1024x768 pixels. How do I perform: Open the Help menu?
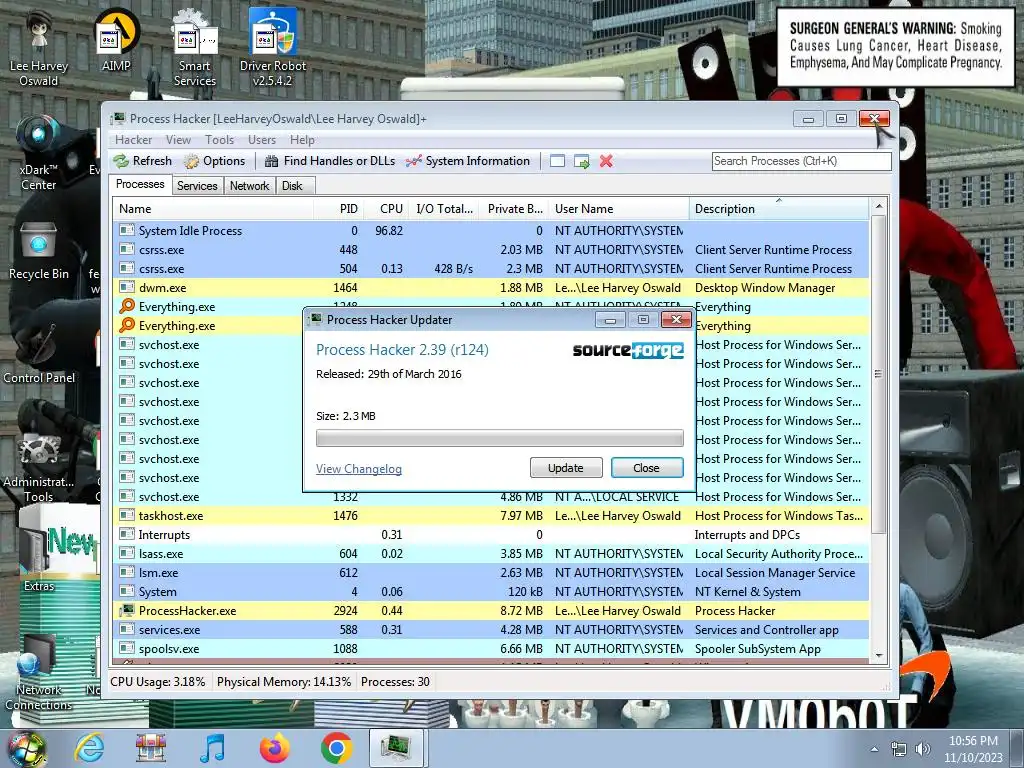pos(302,140)
